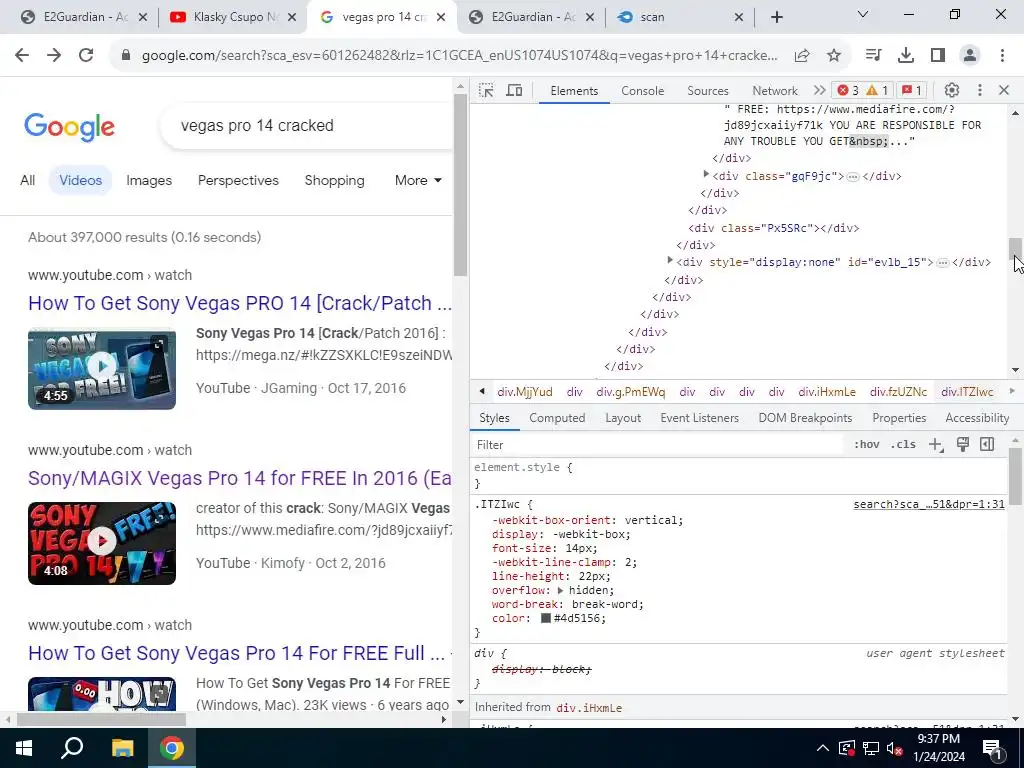Toggle computed styles sidebar icon
The width and height of the screenshot is (1024, 768).
pos(987,445)
